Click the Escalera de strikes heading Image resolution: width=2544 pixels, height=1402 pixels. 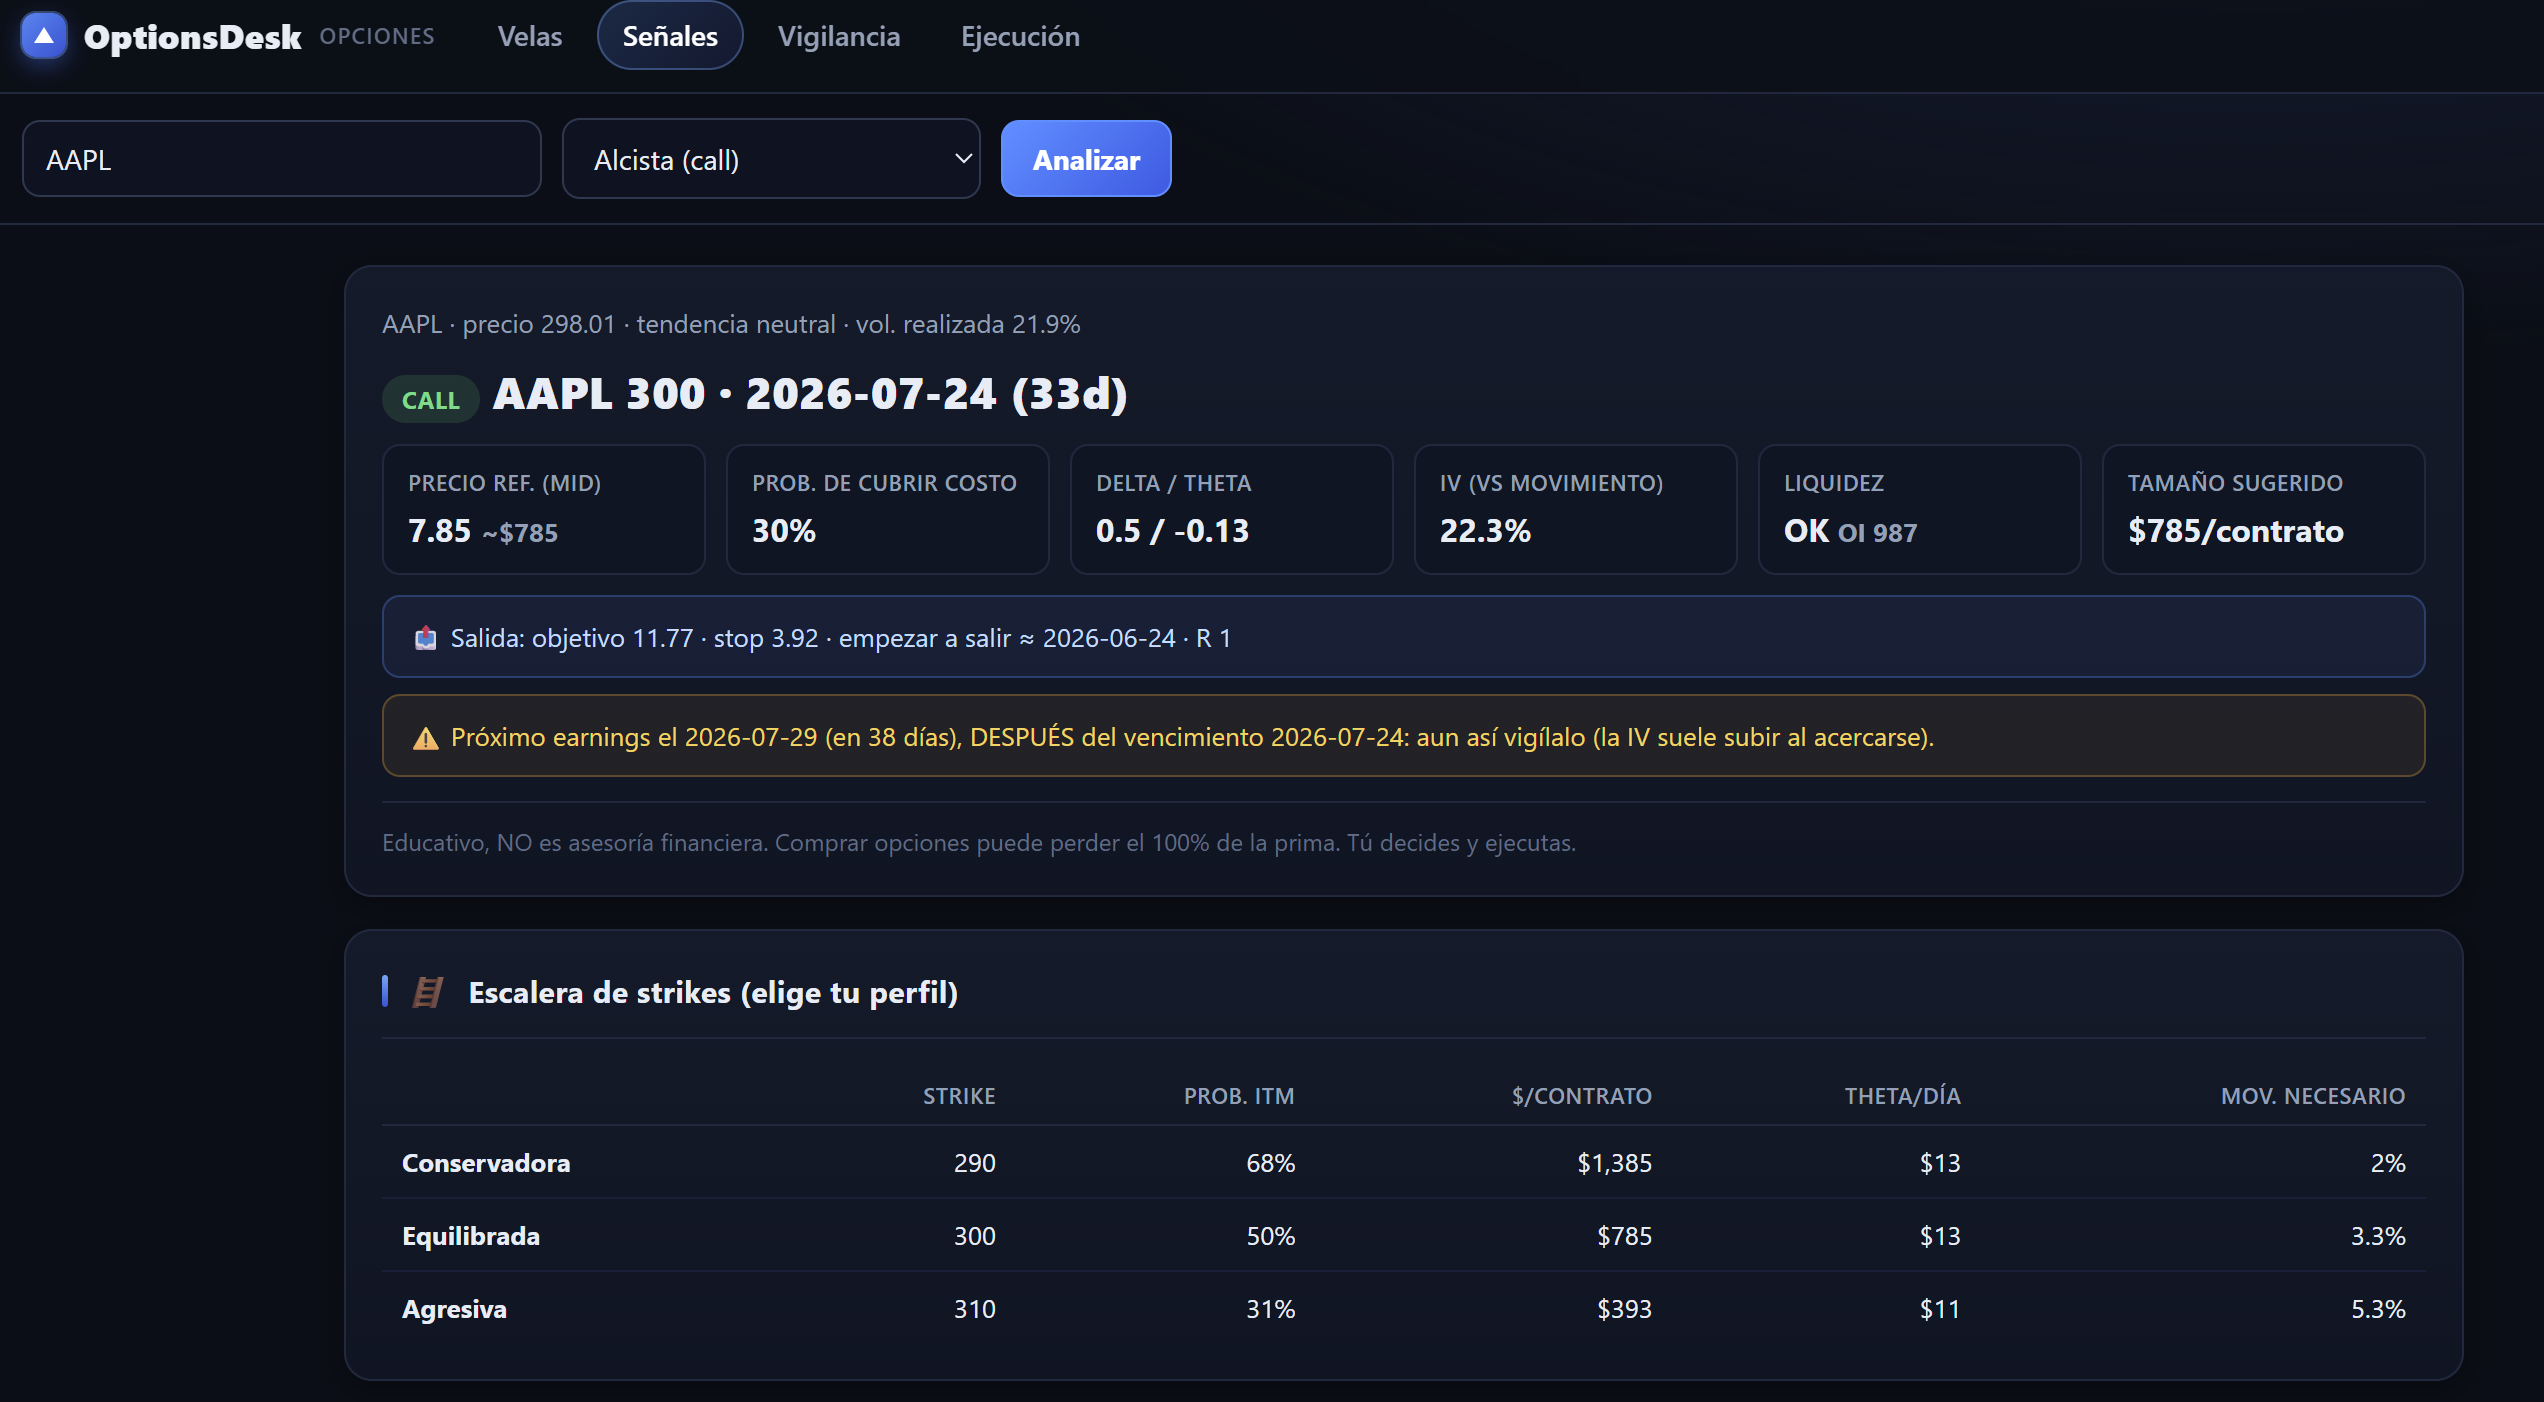coord(713,992)
